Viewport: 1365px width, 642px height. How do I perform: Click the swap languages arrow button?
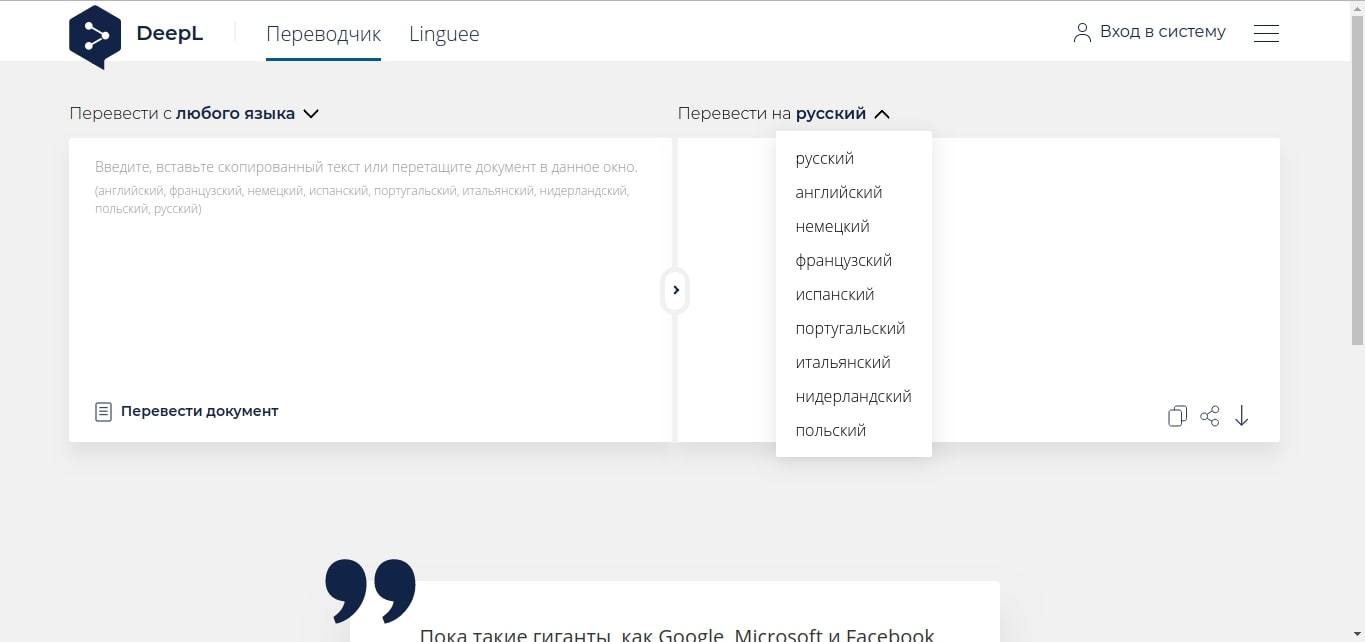[676, 290]
